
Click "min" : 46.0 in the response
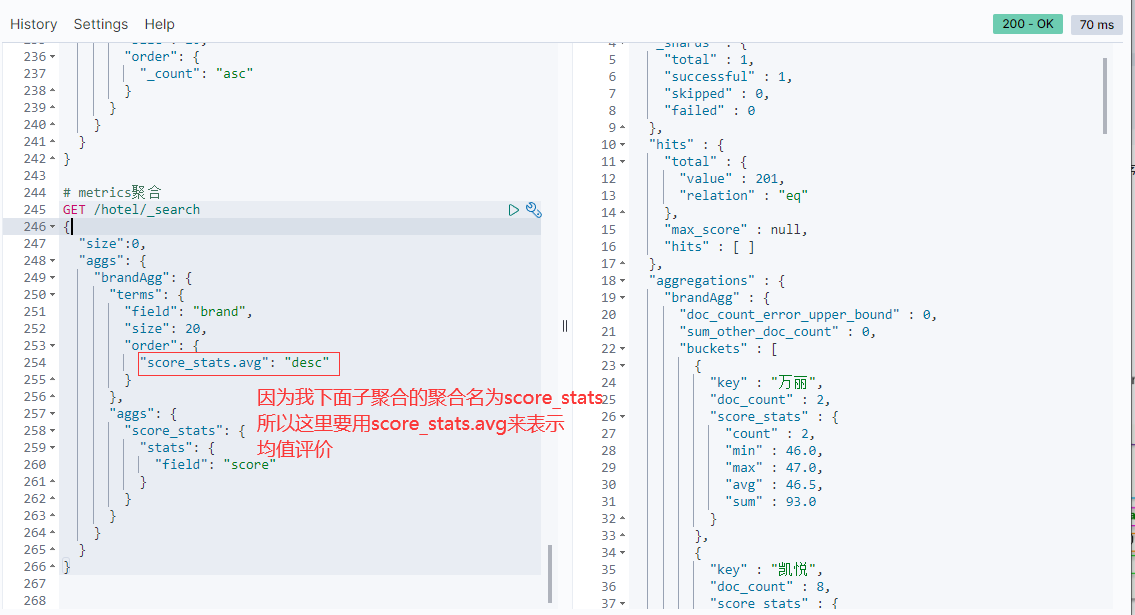tap(774, 451)
